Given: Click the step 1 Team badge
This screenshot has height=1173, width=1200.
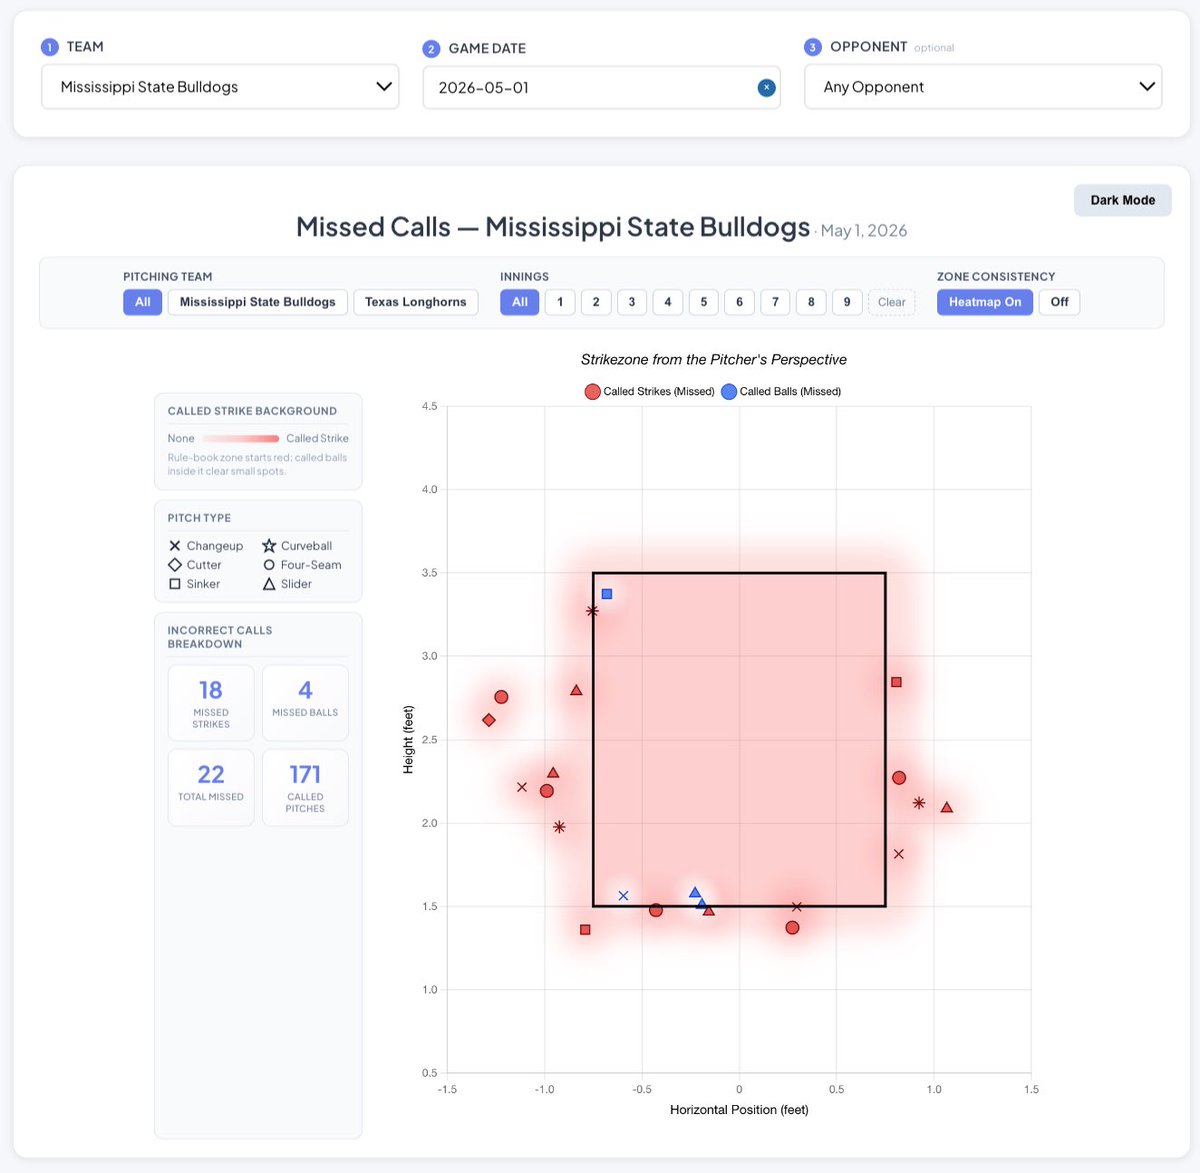Looking at the screenshot, I should (x=50, y=47).
